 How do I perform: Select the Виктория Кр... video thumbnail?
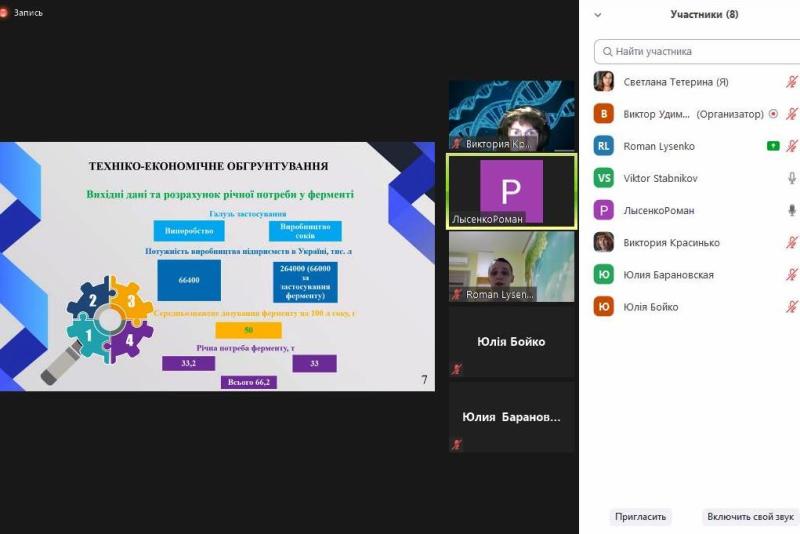click(x=512, y=116)
